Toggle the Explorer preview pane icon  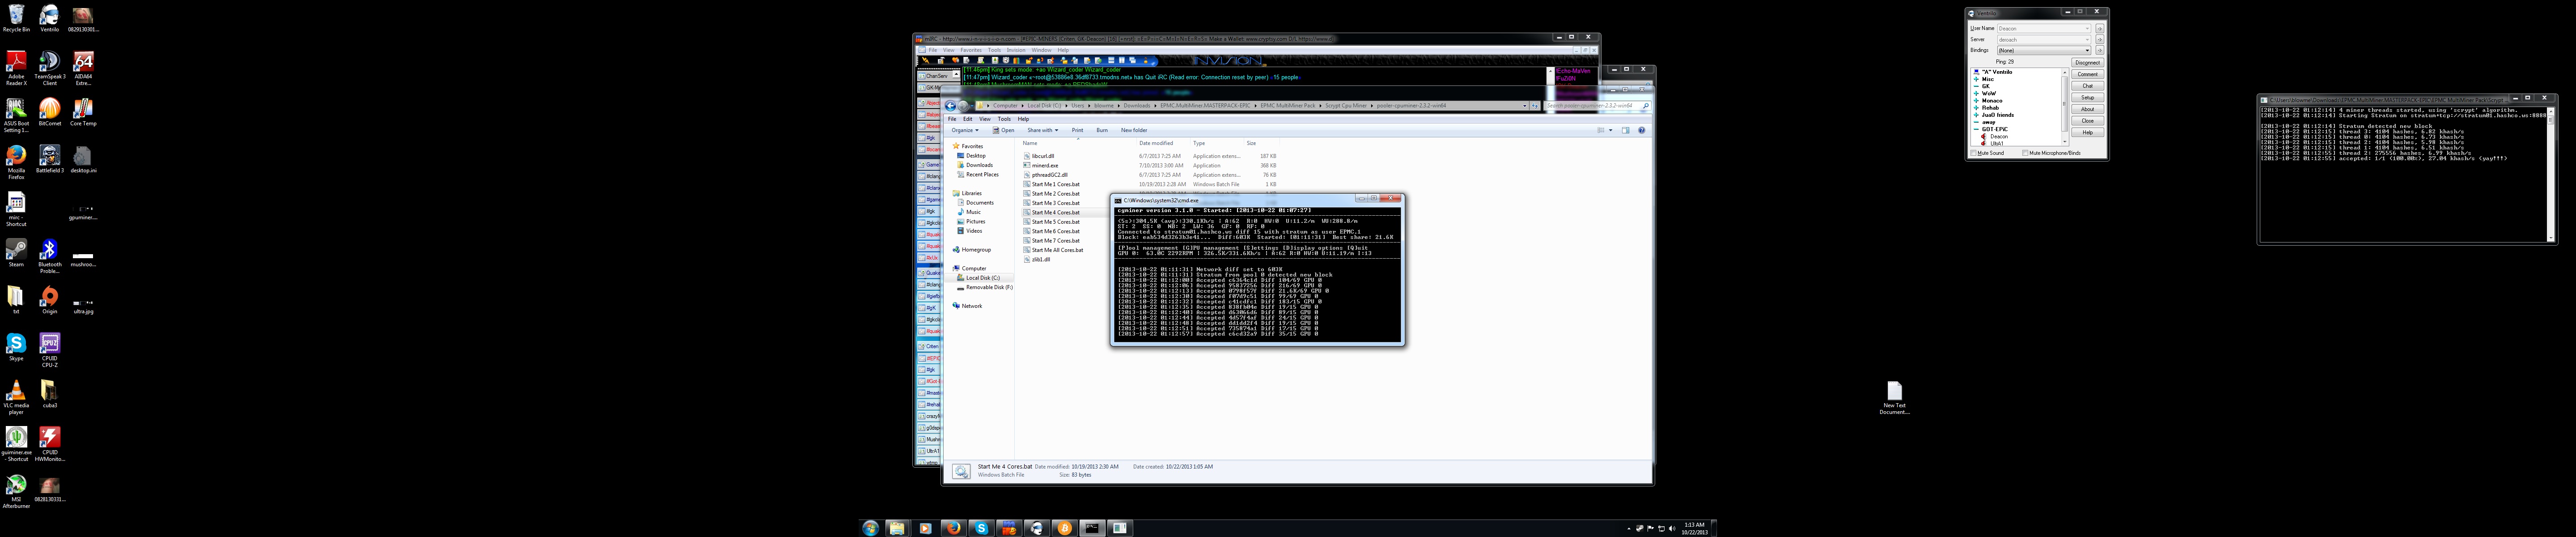click(x=1625, y=130)
